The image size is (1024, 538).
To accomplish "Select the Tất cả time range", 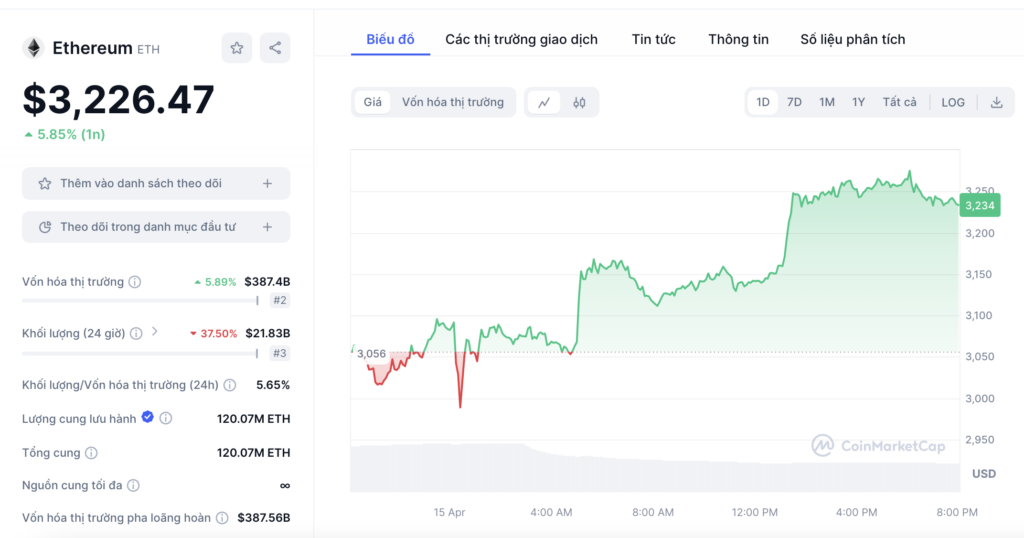I will [899, 103].
